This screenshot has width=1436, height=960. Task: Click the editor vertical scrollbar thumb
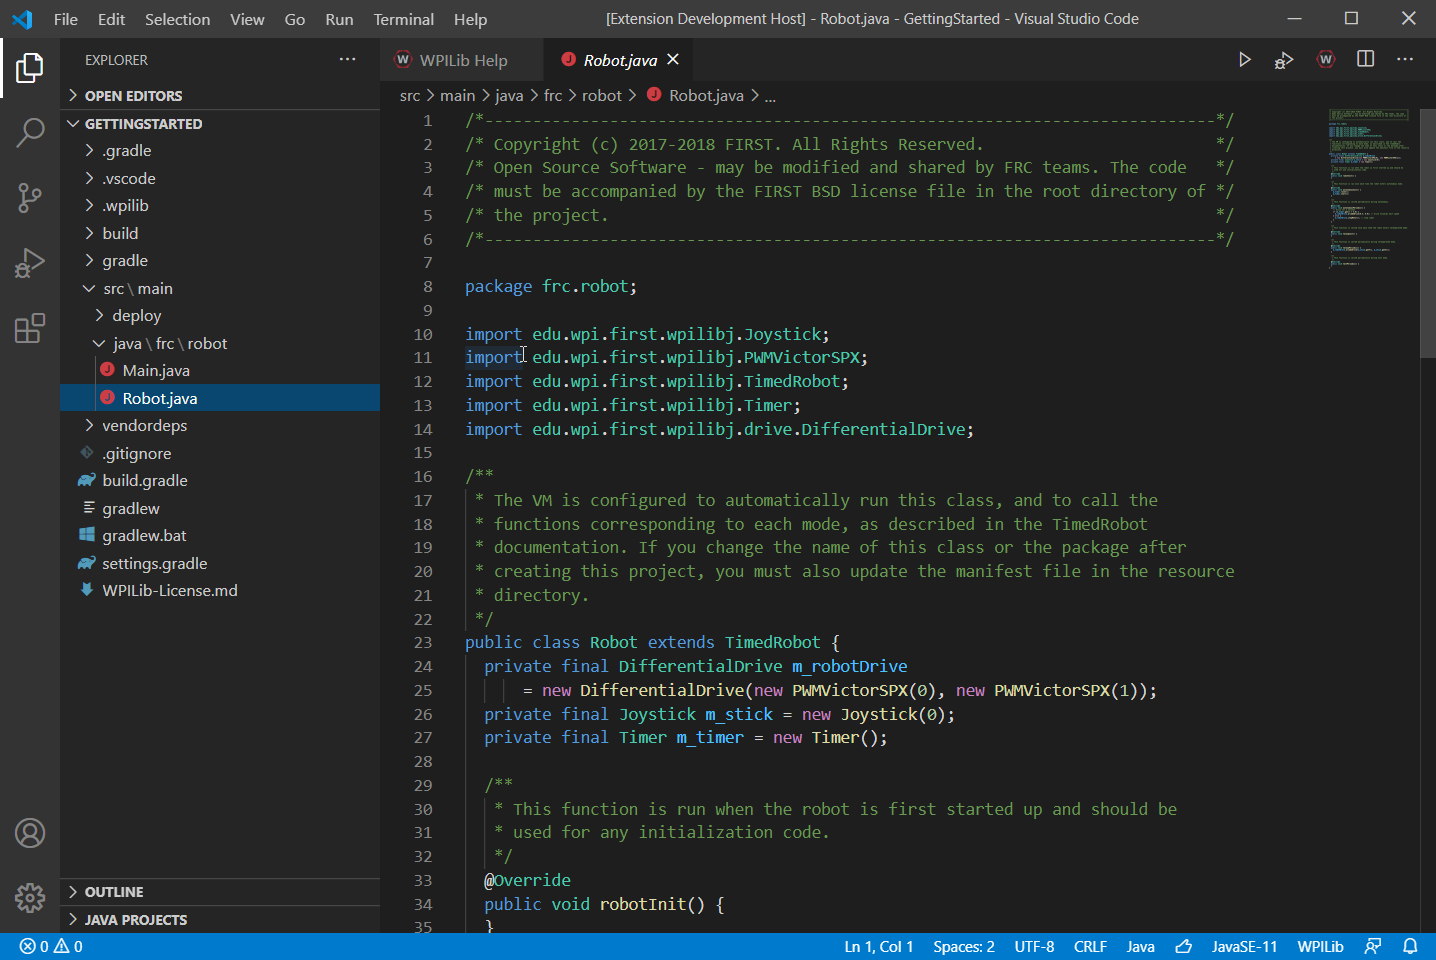(x=1428, y=232)
